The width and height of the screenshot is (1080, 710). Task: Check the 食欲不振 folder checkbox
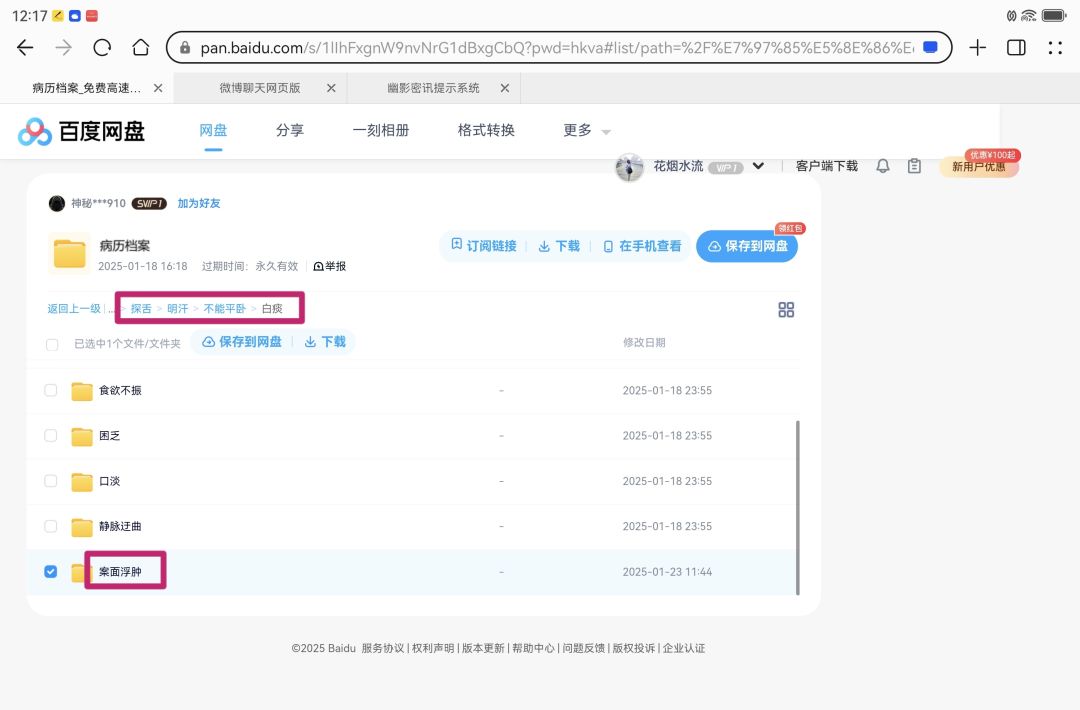tap(51, 390)
